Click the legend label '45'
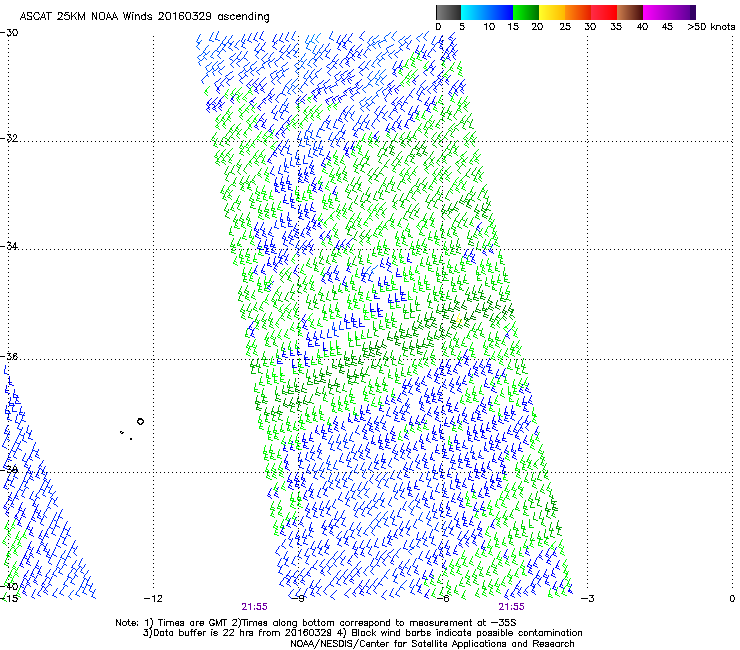 (667, 27)
